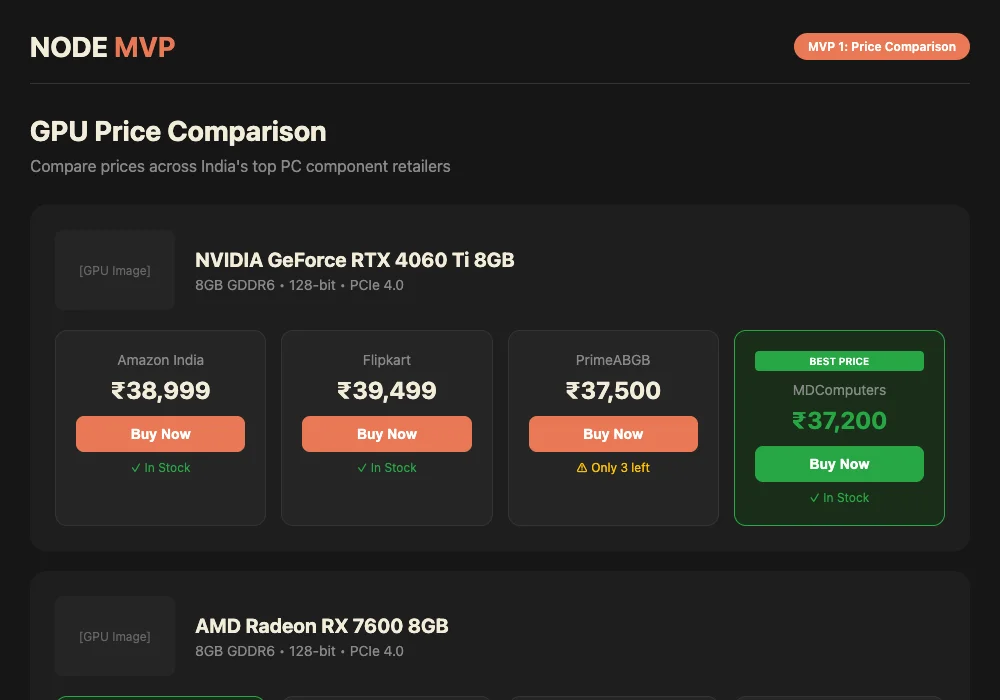1000x700 pixels.
Task: Click the RTX 4060 Ti GPU image placeholder
Action: (115, 270)
